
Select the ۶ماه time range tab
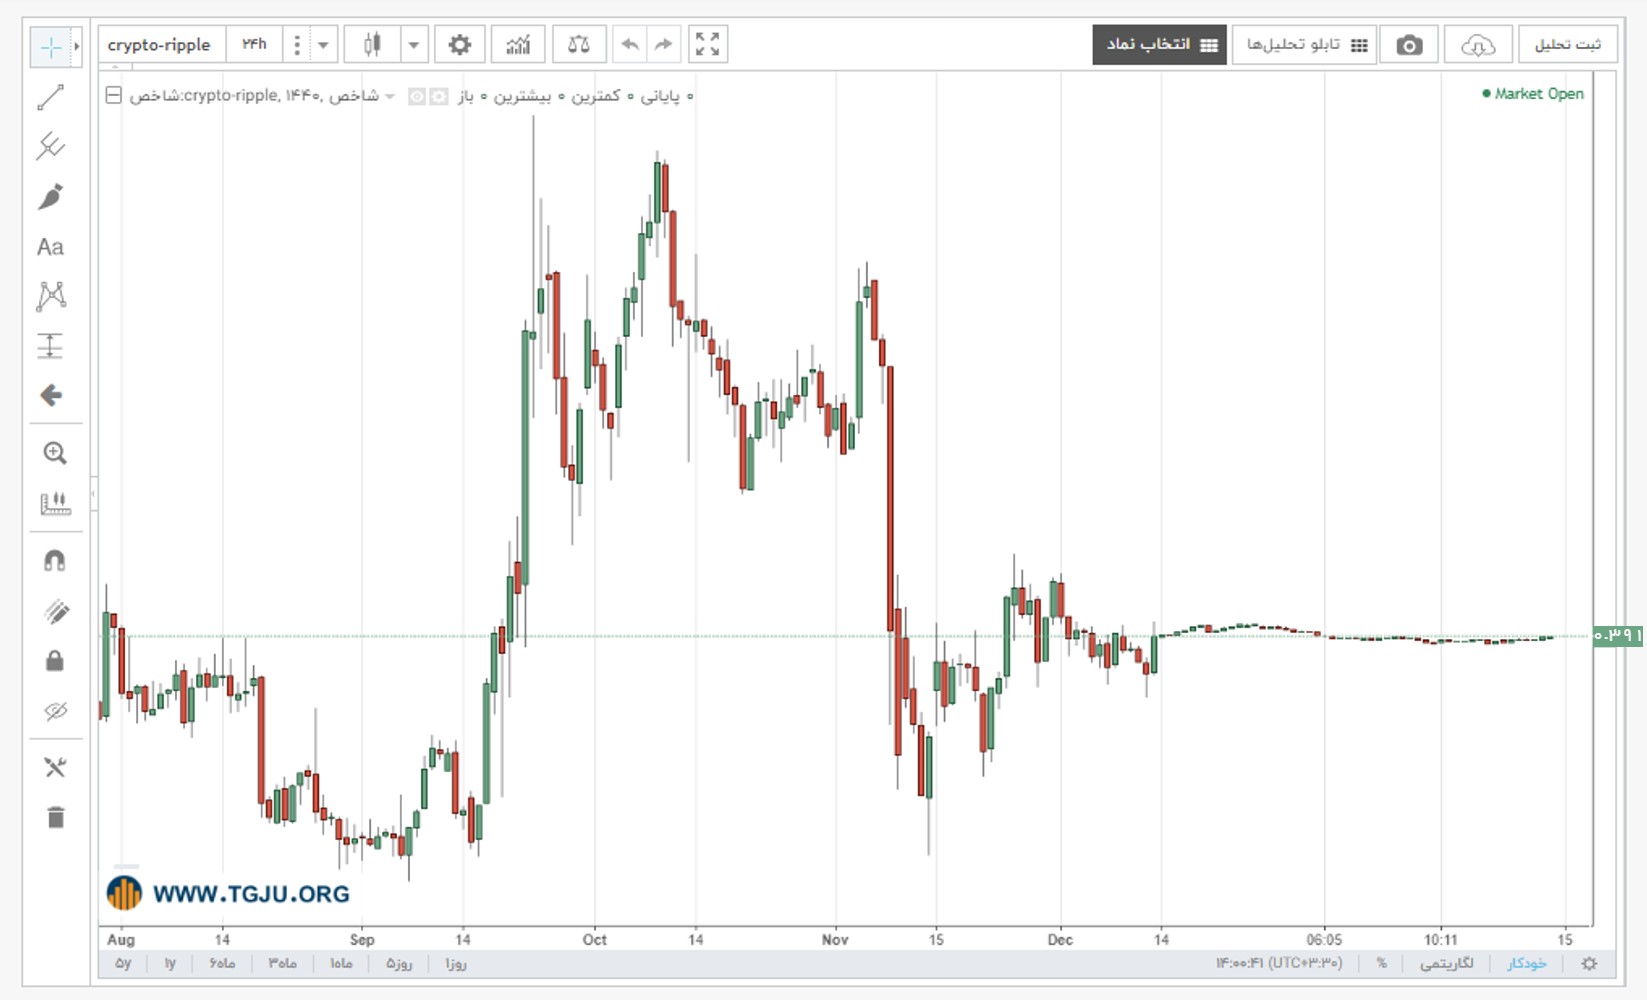(x=222, y=964)
